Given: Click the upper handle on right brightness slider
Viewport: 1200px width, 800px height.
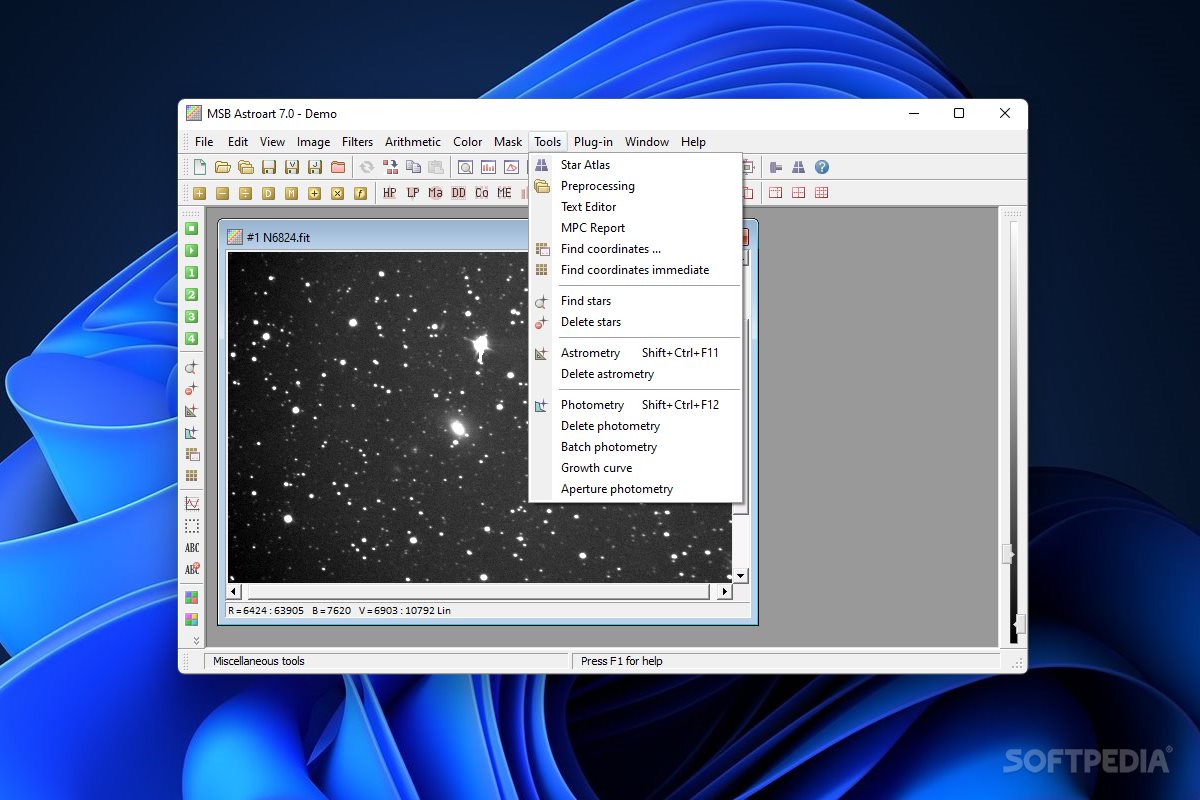Looking at the screenshot, I should [1008, 554].
